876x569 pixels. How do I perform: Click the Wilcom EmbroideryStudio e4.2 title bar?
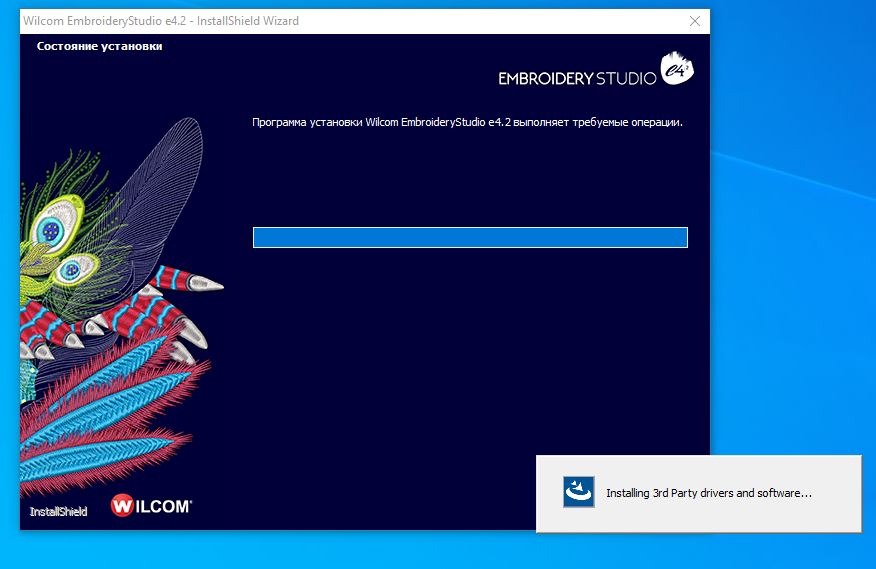click(300, 21)
